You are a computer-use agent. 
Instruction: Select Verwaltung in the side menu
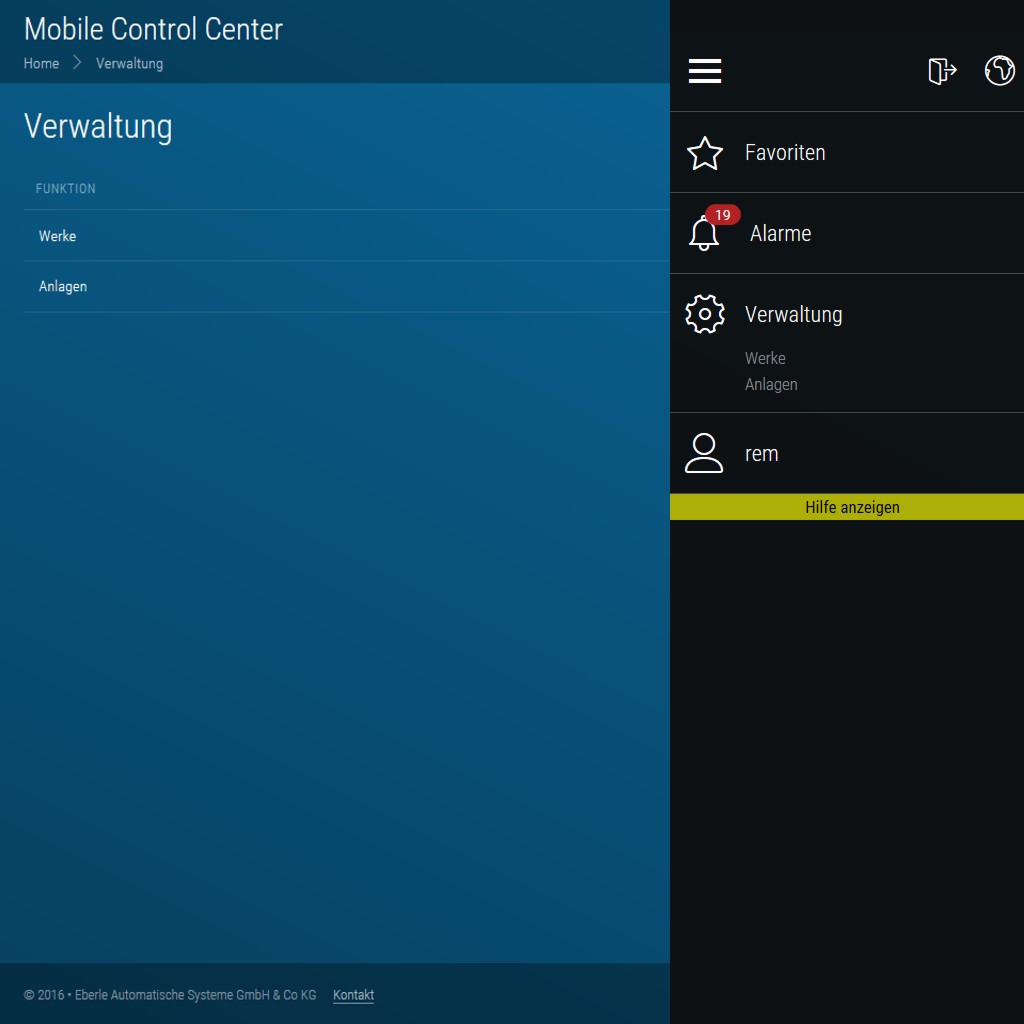pos(793,314)
